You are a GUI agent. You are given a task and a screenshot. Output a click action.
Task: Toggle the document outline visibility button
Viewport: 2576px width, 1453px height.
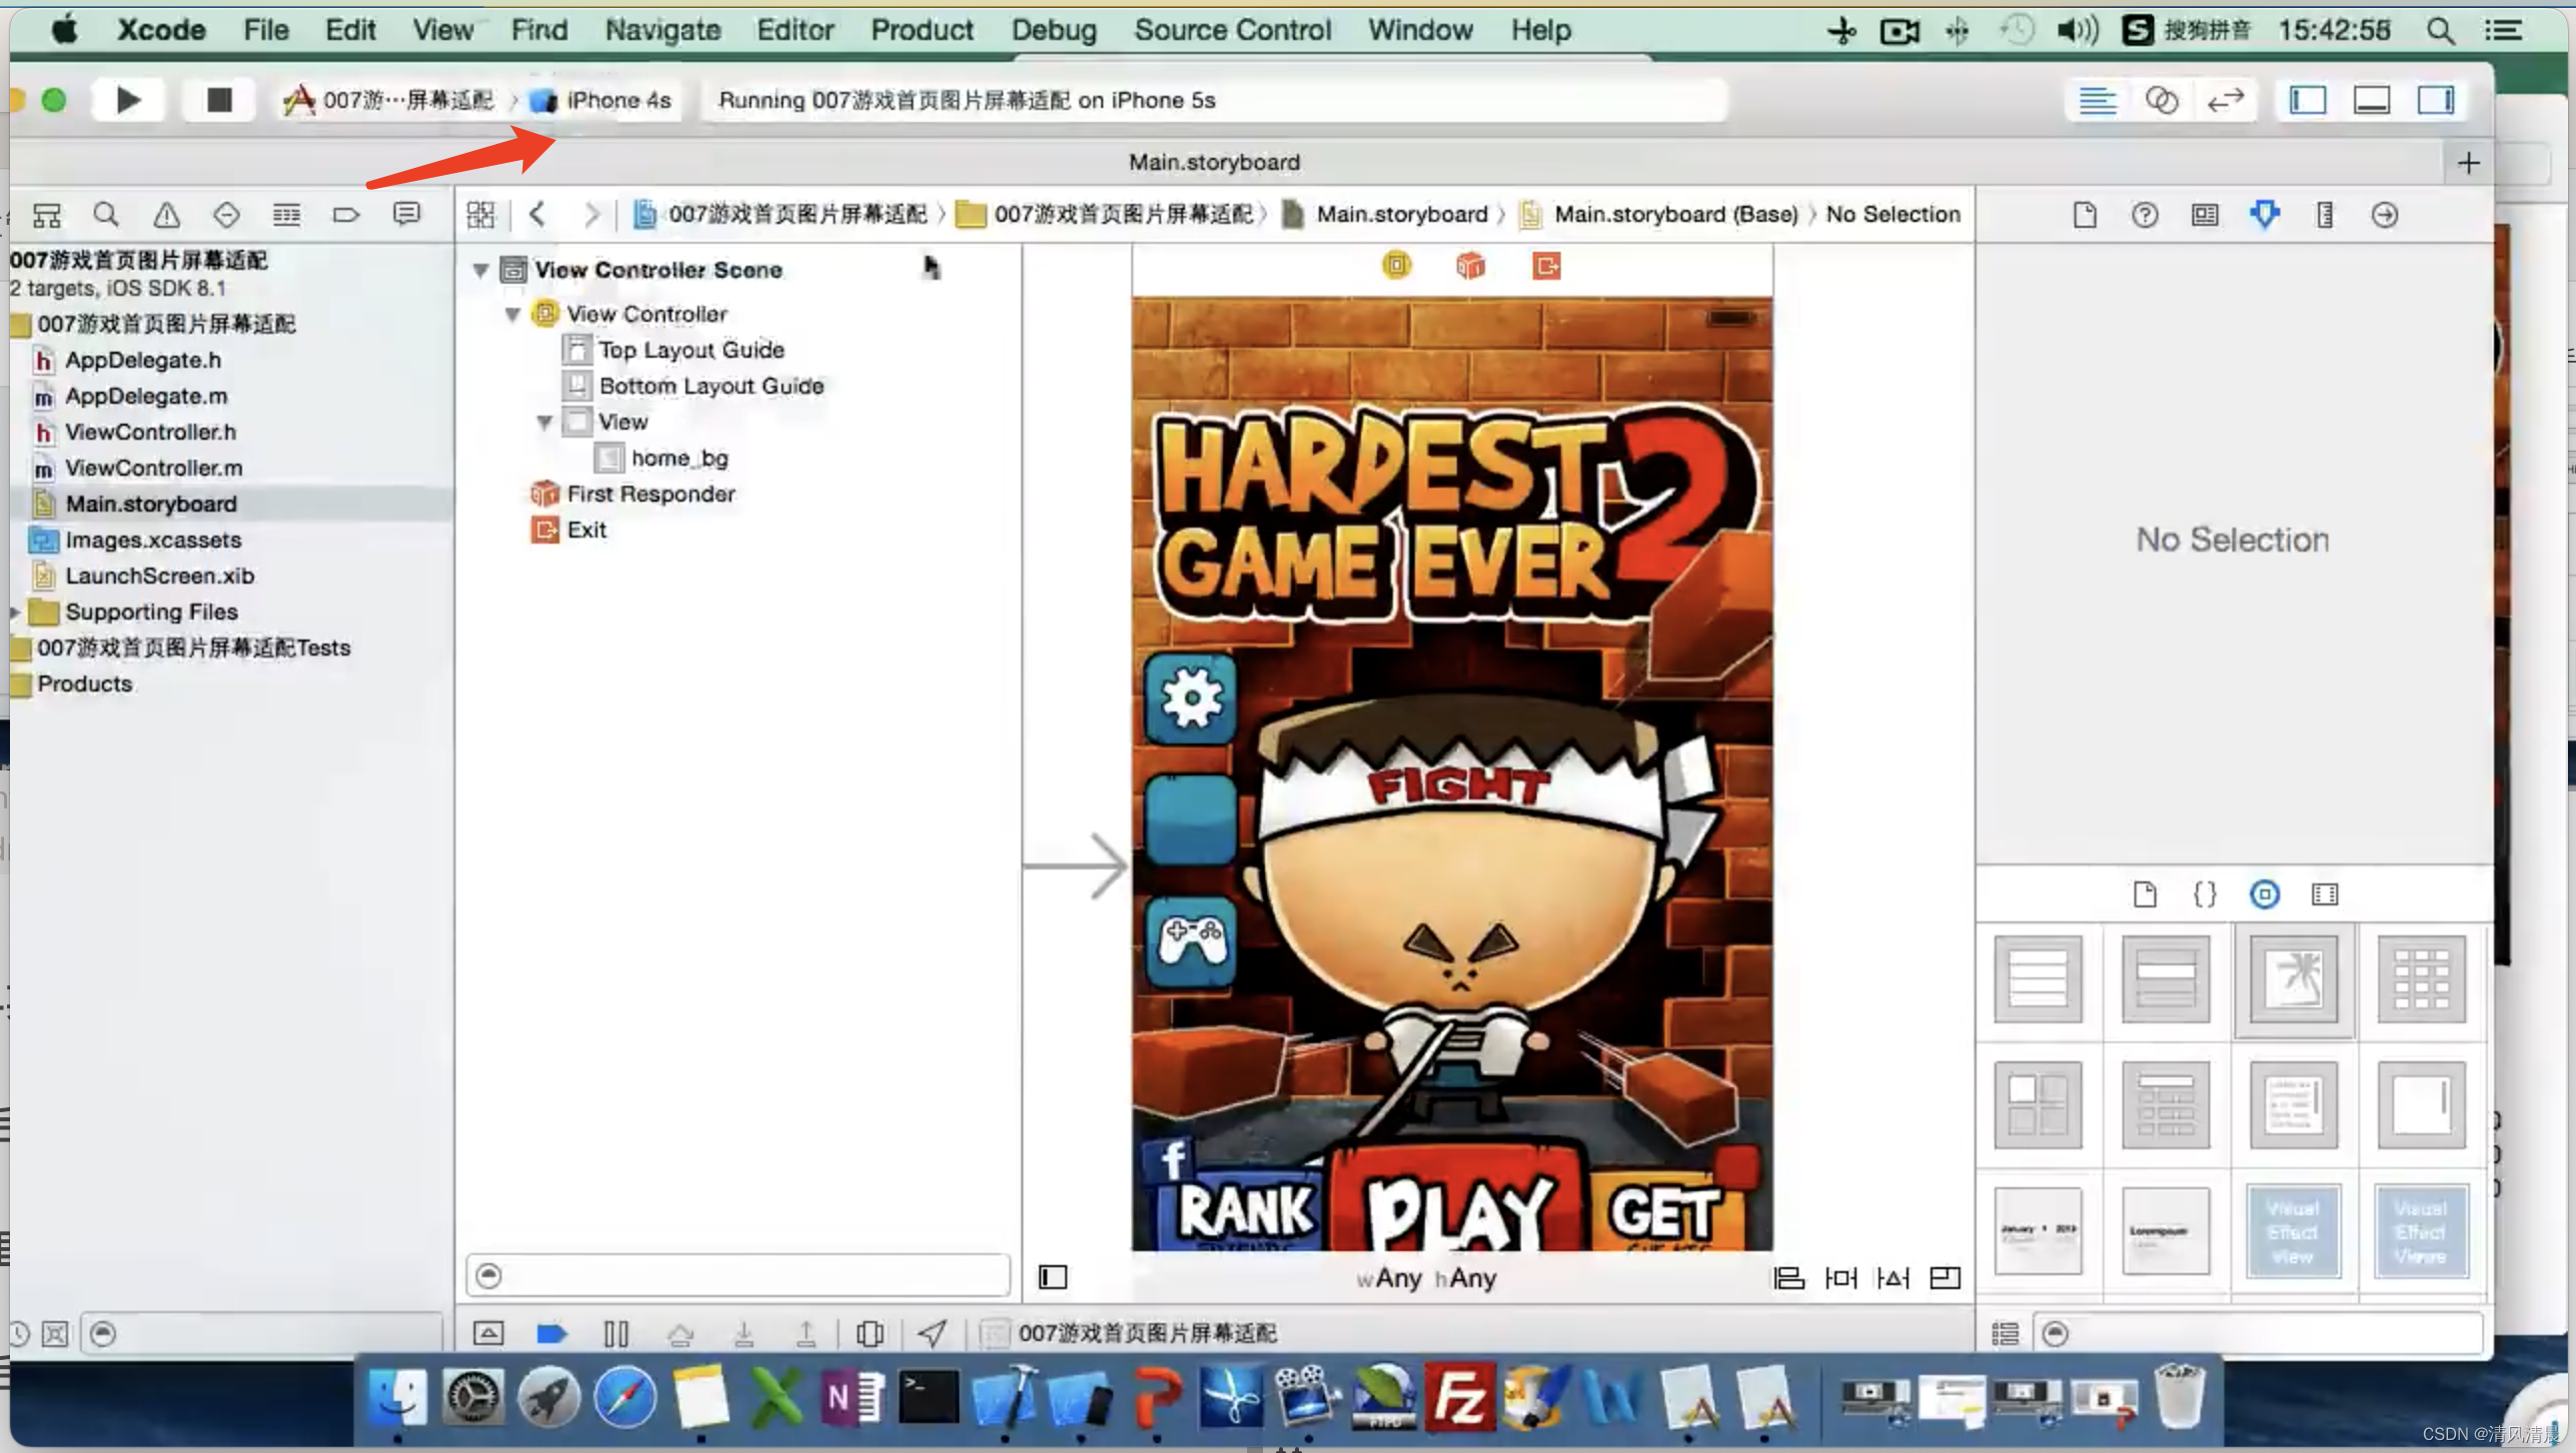[1053, 1277]
